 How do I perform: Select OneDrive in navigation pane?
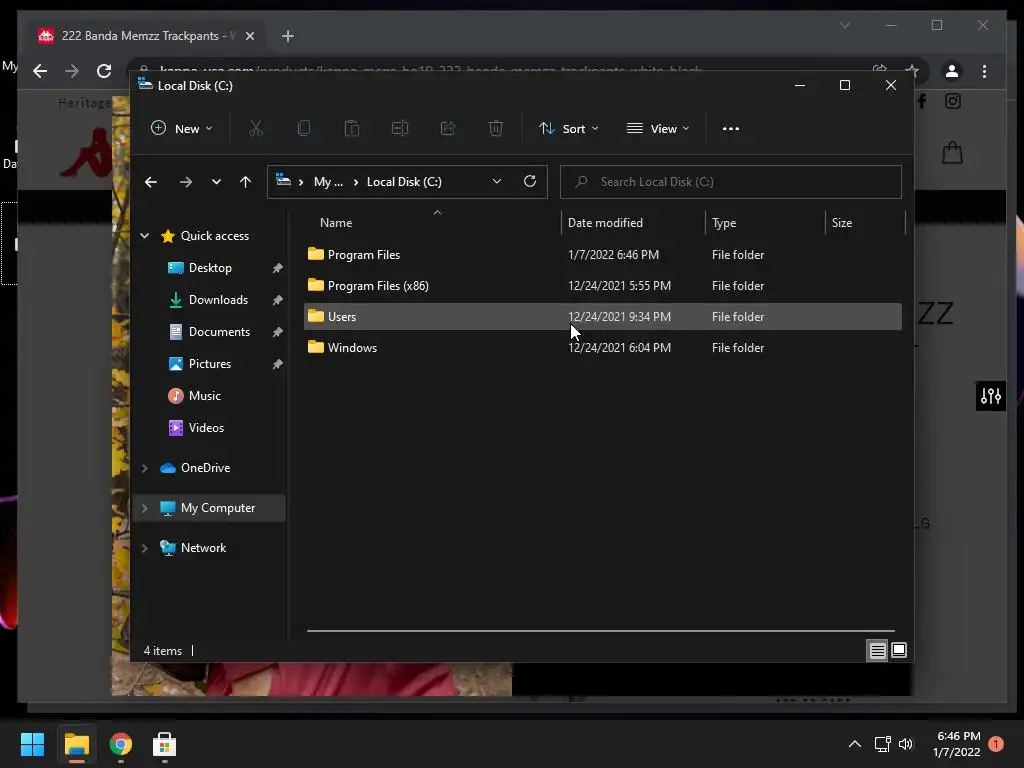[205, 468]
